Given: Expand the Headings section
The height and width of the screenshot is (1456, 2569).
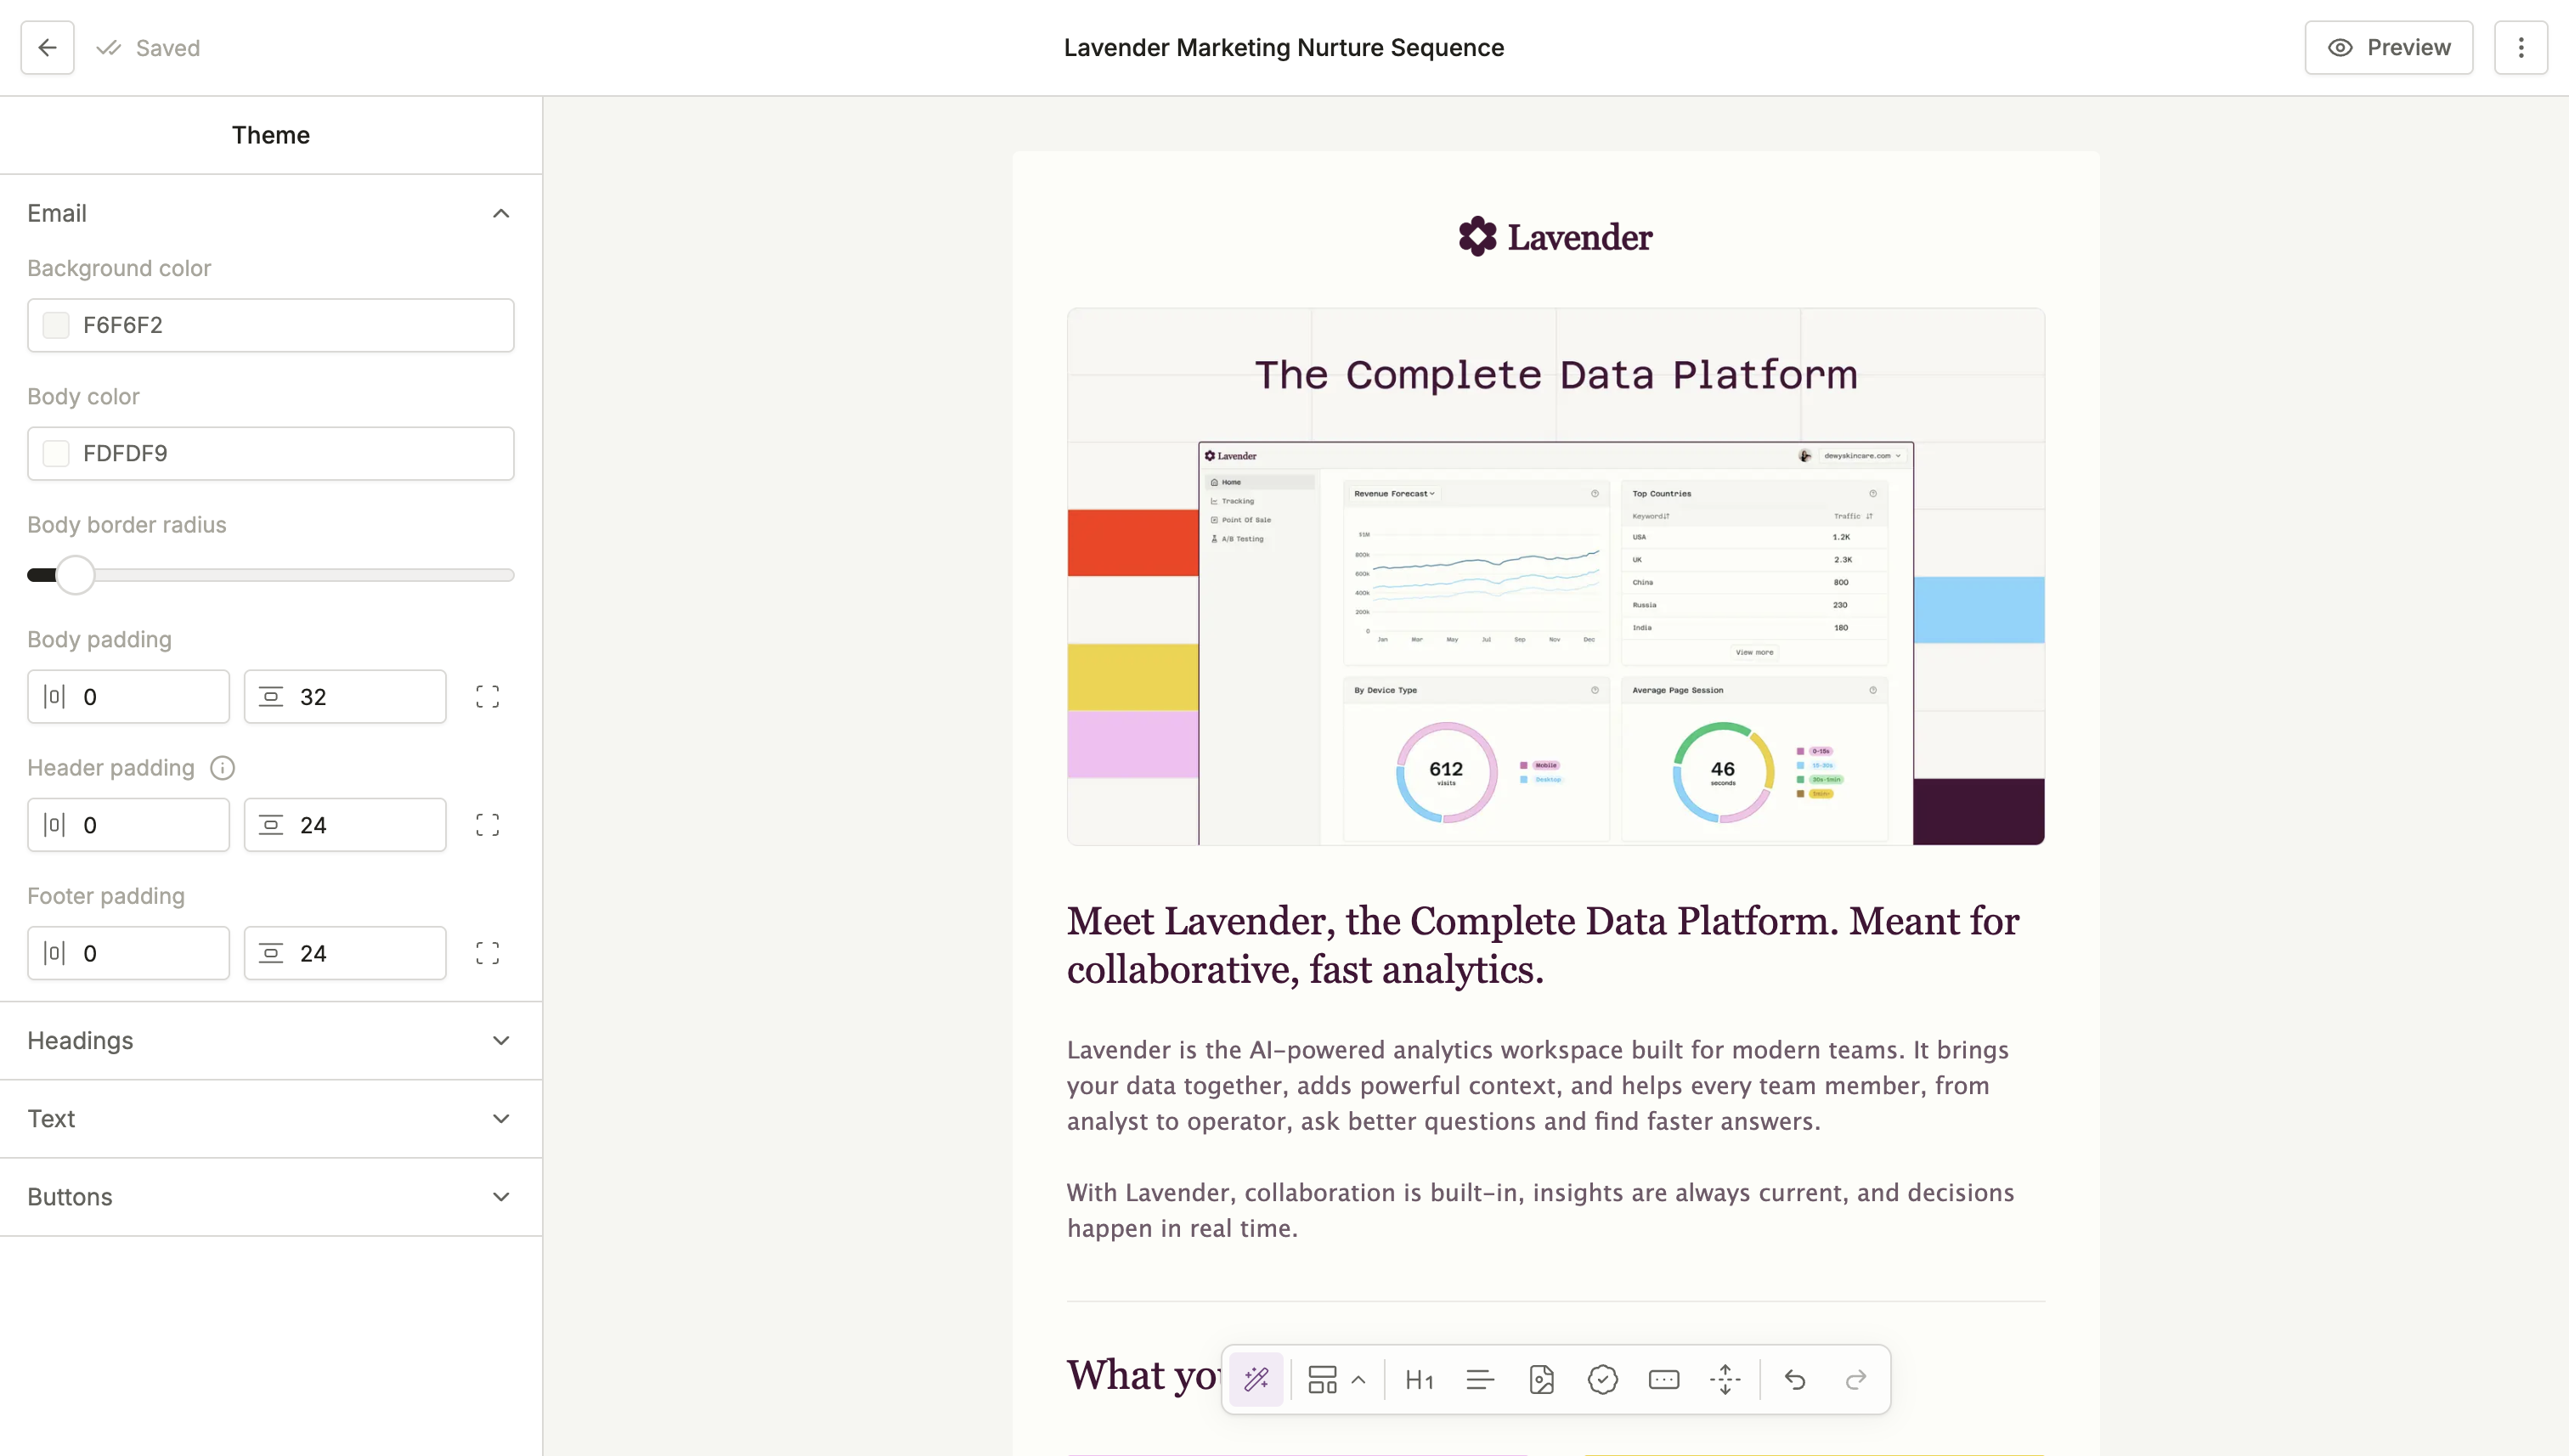Looking at the screenshot, I should point(270,1041).
